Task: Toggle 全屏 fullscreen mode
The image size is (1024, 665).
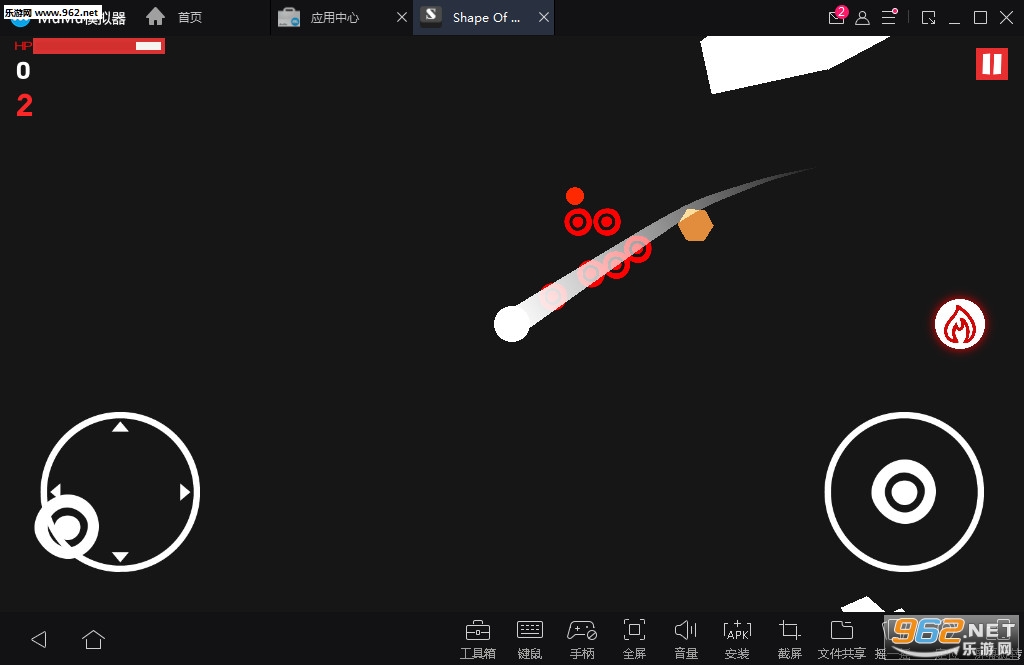Action: click(x=634, y=640)
